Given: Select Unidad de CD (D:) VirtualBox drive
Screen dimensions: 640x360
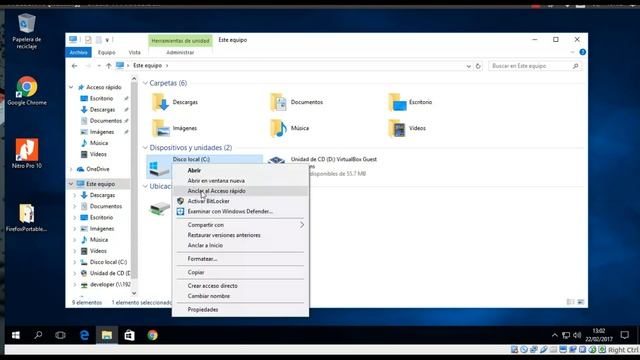Looking at the screenshot, I should pyautogui.click(x=333, y=159).
